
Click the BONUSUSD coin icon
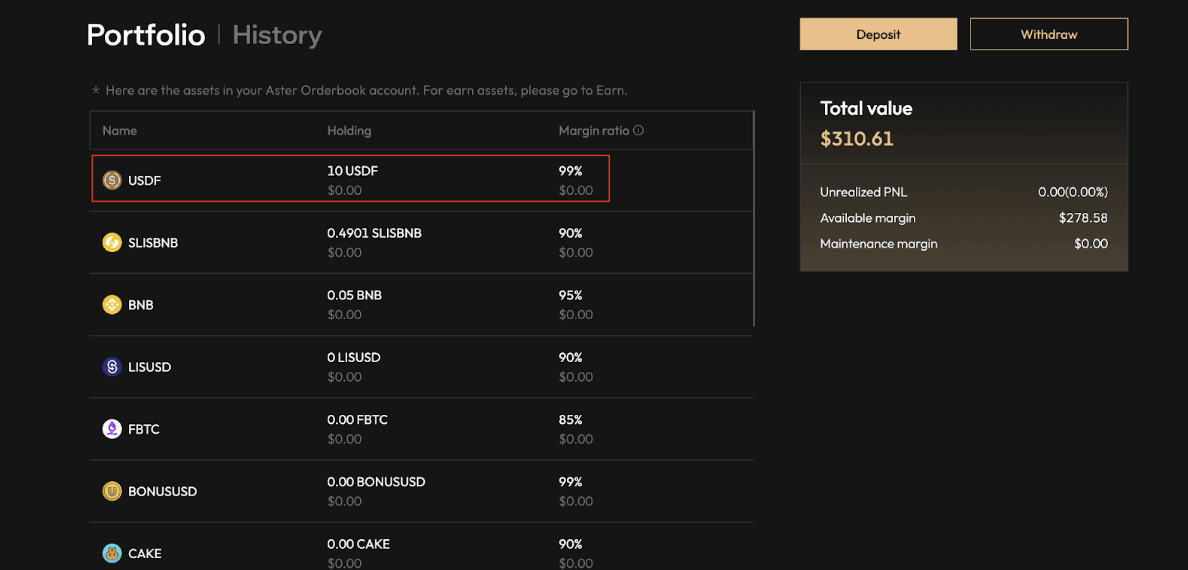[x=112, y=491]
